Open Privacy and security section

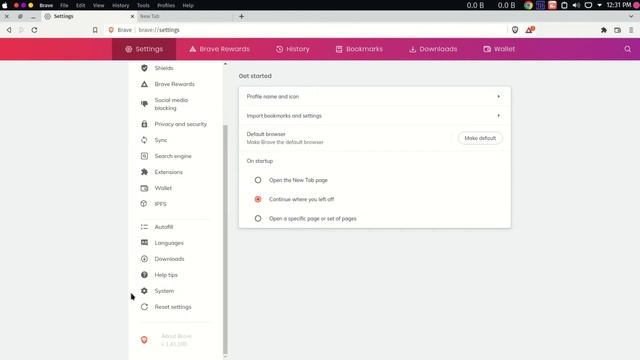(180, 124)
